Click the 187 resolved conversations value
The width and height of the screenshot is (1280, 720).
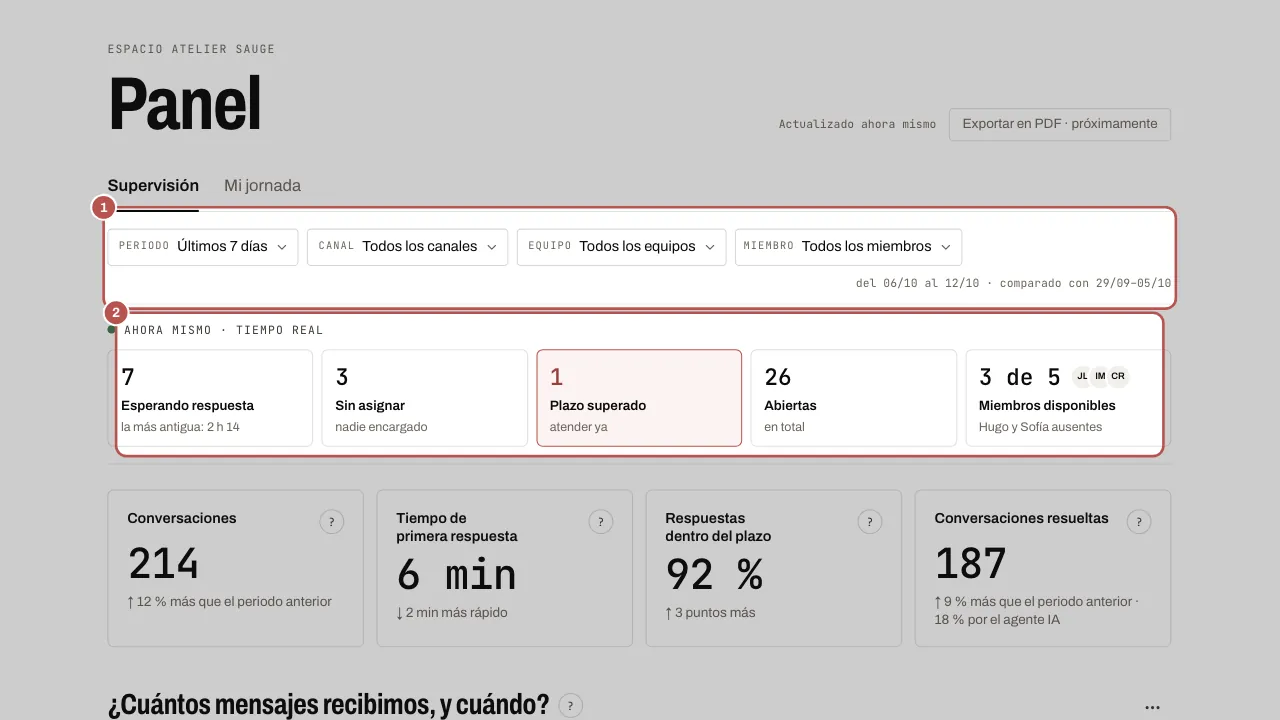[970, 565]
